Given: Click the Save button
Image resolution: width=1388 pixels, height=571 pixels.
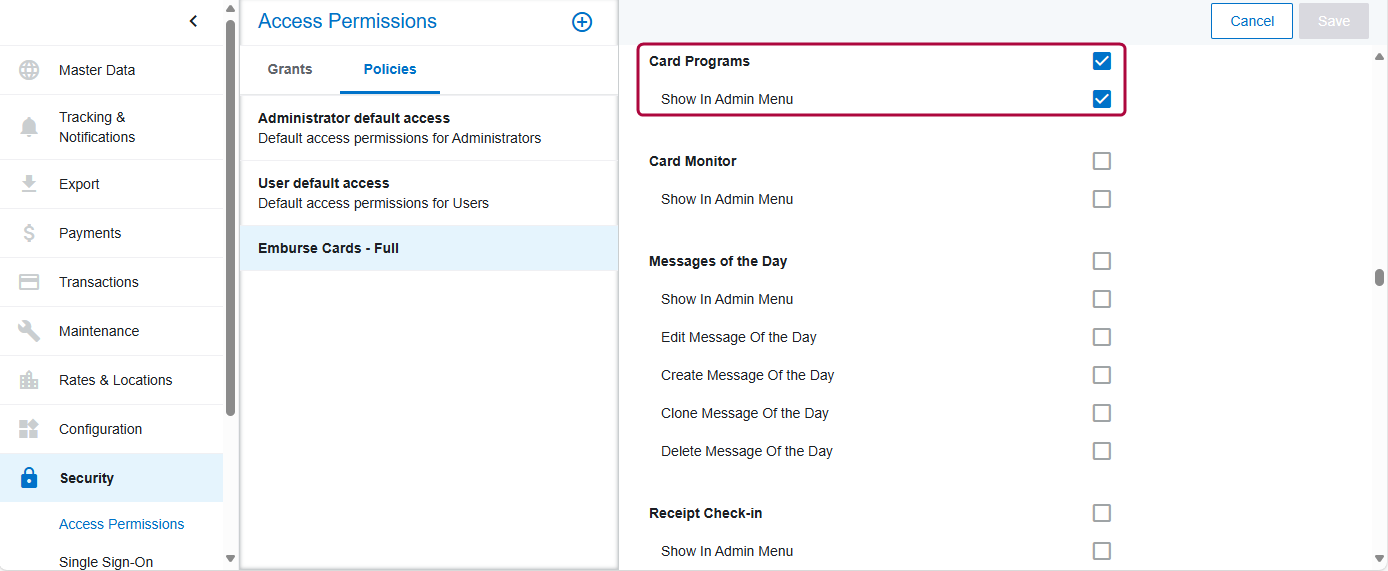Looking at the screenshot, I should [1334, 21].
